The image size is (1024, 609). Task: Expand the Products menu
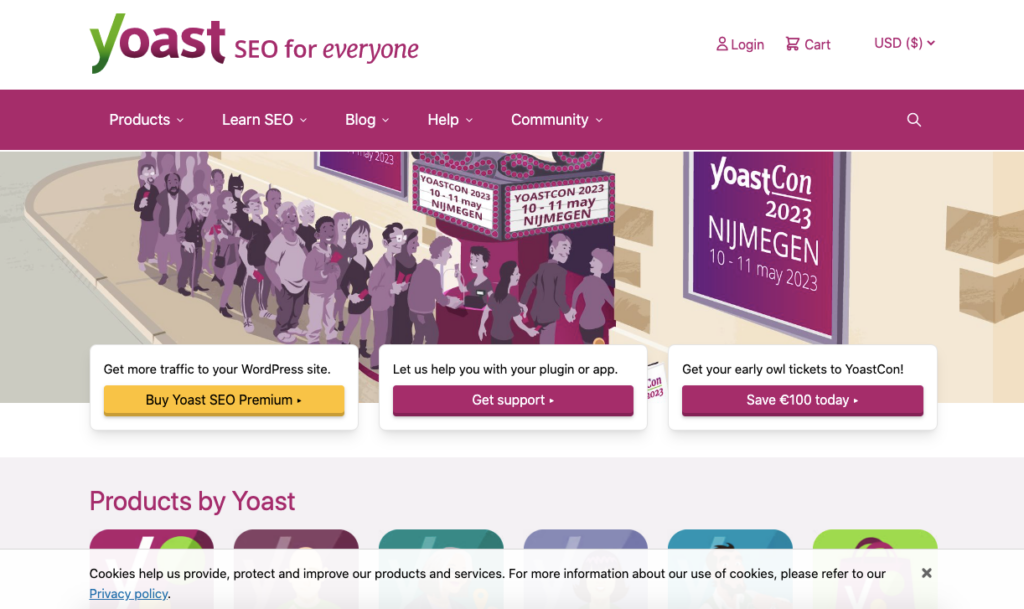[x=146, y=120]
